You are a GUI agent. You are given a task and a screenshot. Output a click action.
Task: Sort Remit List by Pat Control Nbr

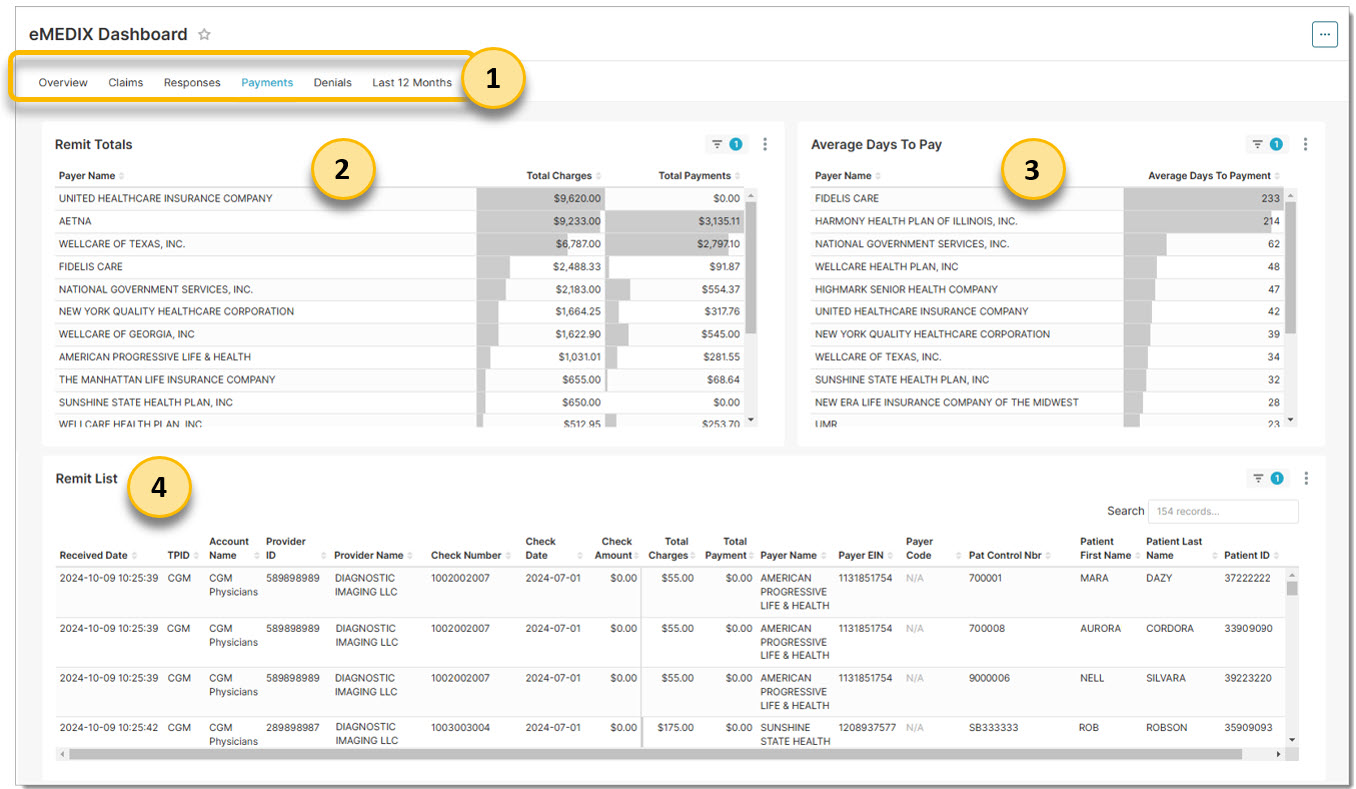point(1012,556)
